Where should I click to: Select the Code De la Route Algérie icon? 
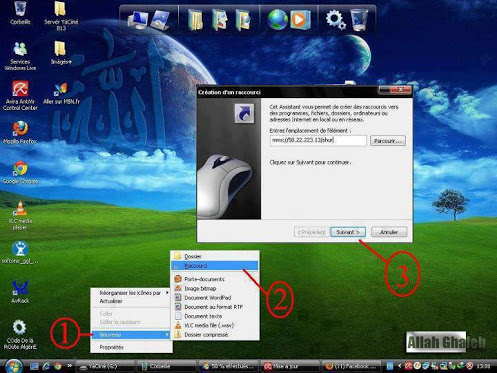tap(20, 335)
